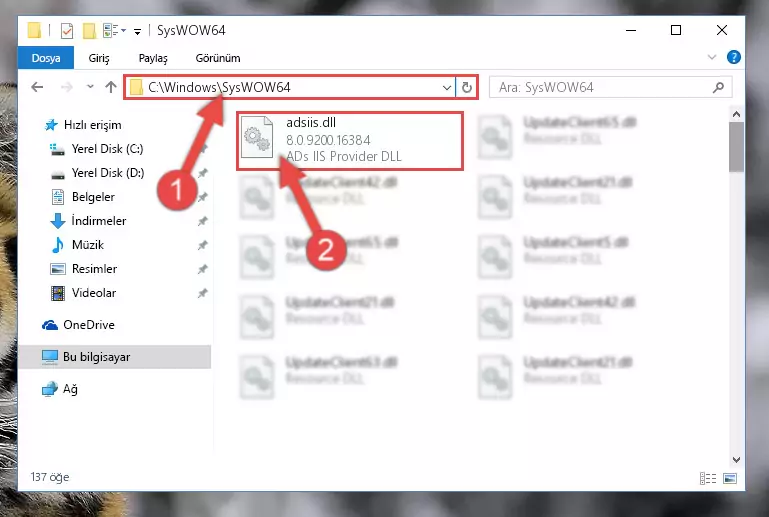Open Yerel Disk (C:) in the sidebar

click(x=97, y=149)
